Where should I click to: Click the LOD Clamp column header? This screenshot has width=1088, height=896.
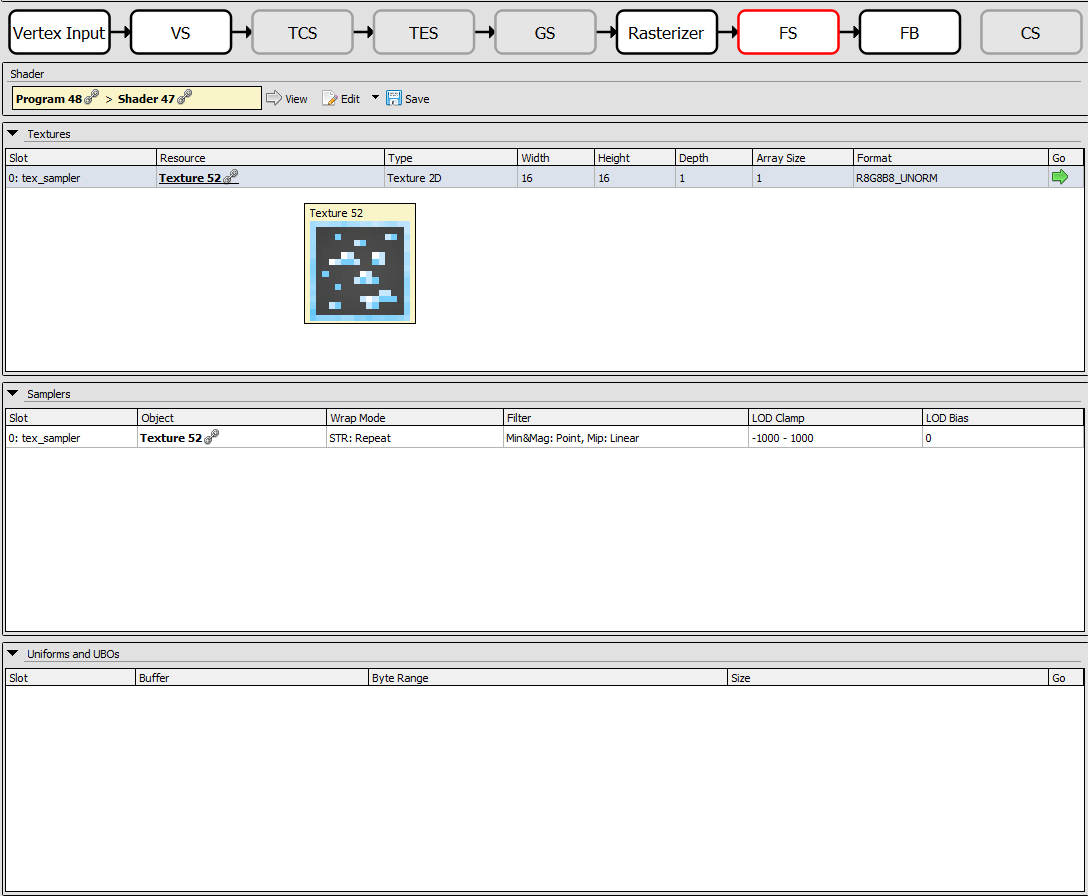click(x=835, y=418)
